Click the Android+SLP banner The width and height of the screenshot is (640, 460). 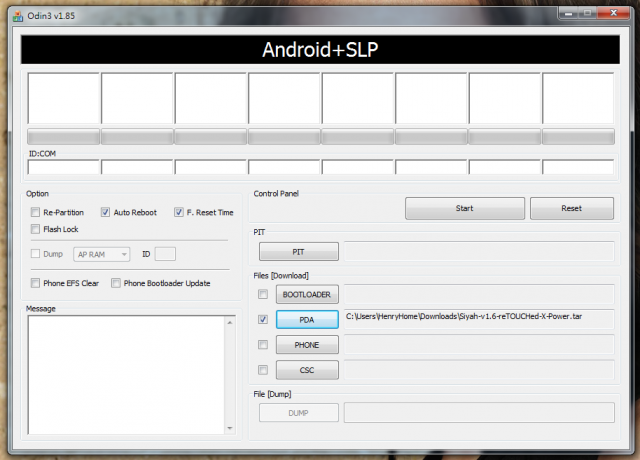point(320,49)
